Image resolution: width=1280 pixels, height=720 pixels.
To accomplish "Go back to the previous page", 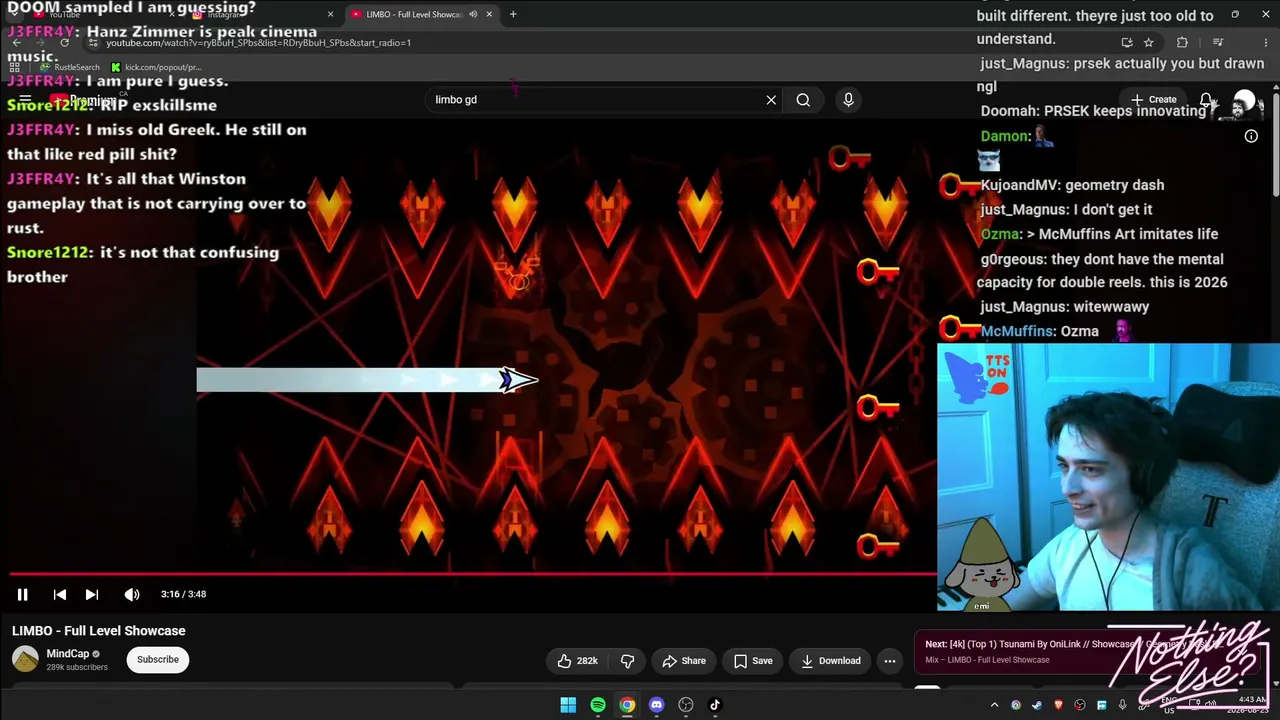I will [x=16, y=43].
